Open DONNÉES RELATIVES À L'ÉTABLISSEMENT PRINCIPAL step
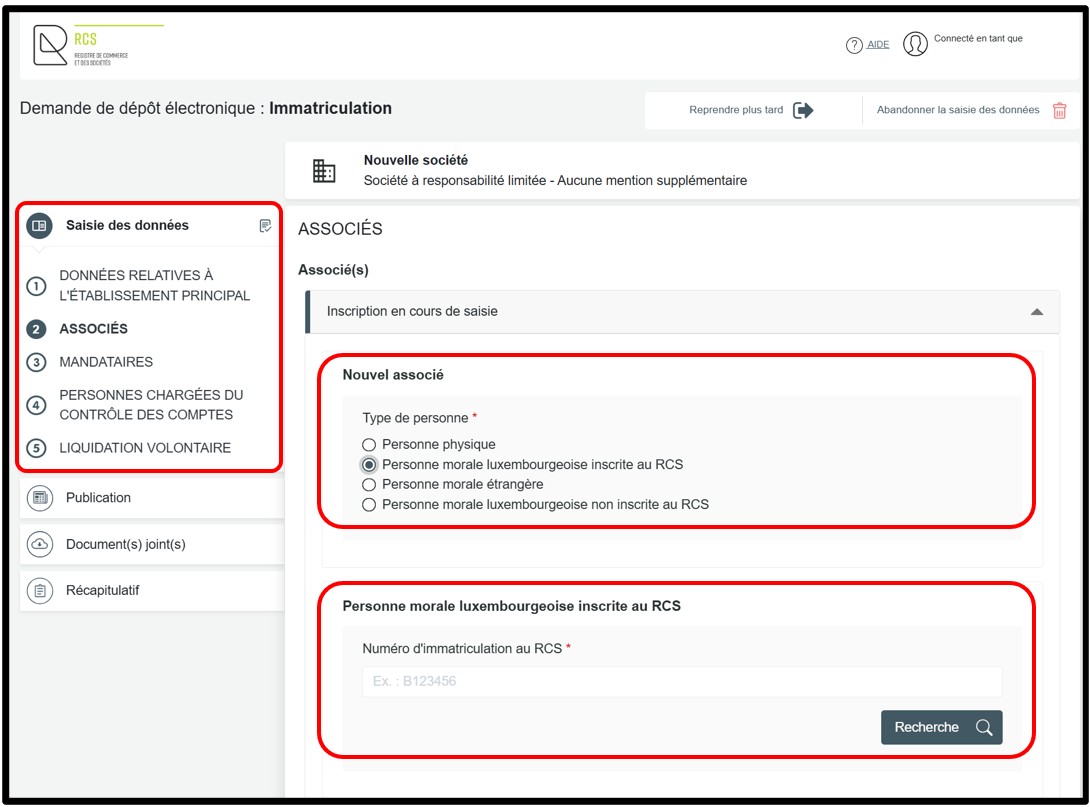 pos(154,285)
